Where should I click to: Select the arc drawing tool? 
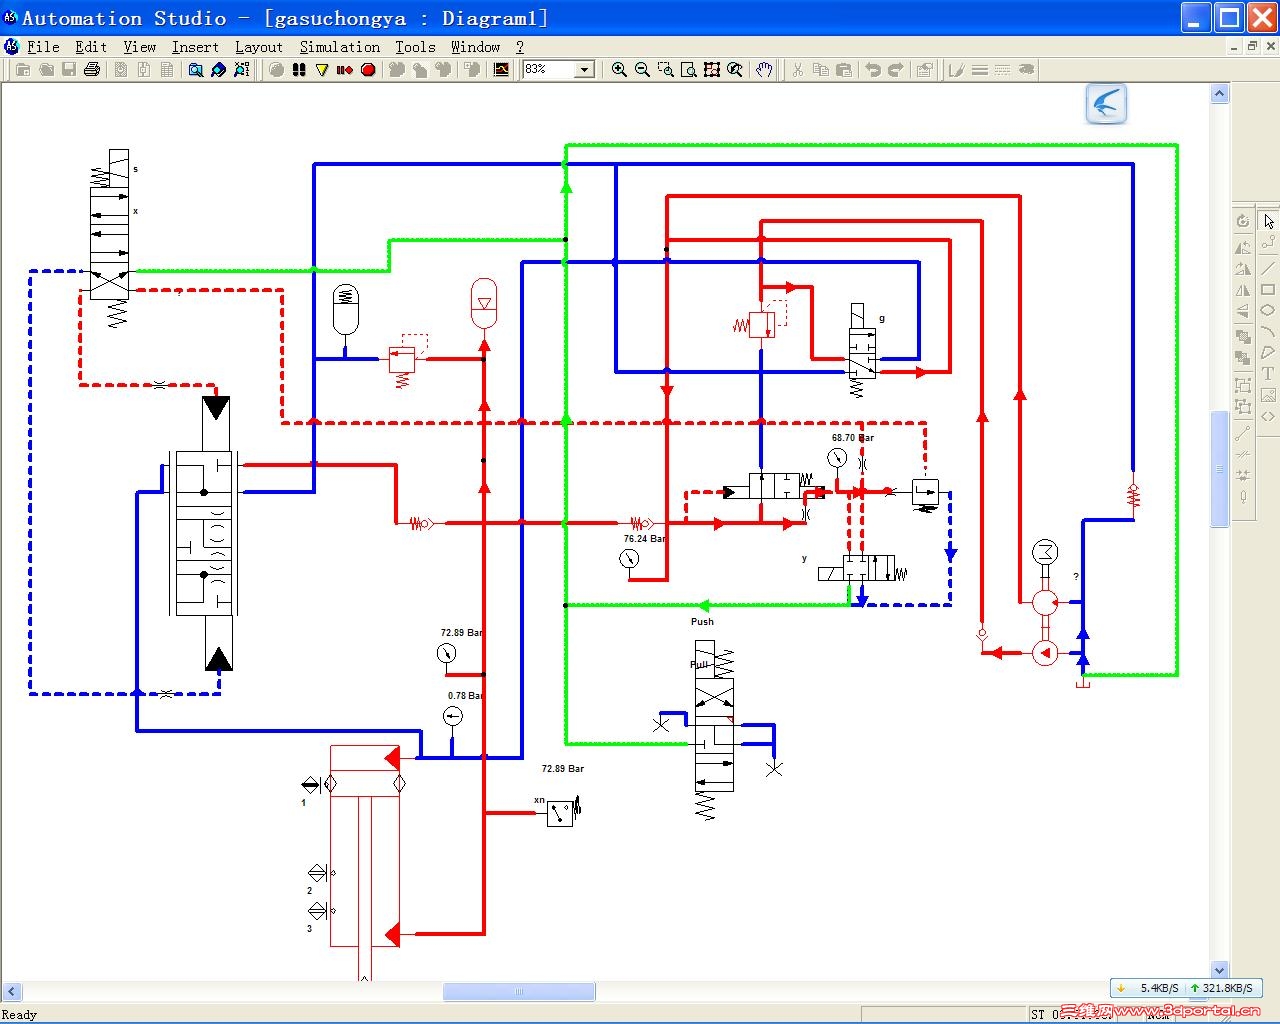click(x=1268, y=331)
